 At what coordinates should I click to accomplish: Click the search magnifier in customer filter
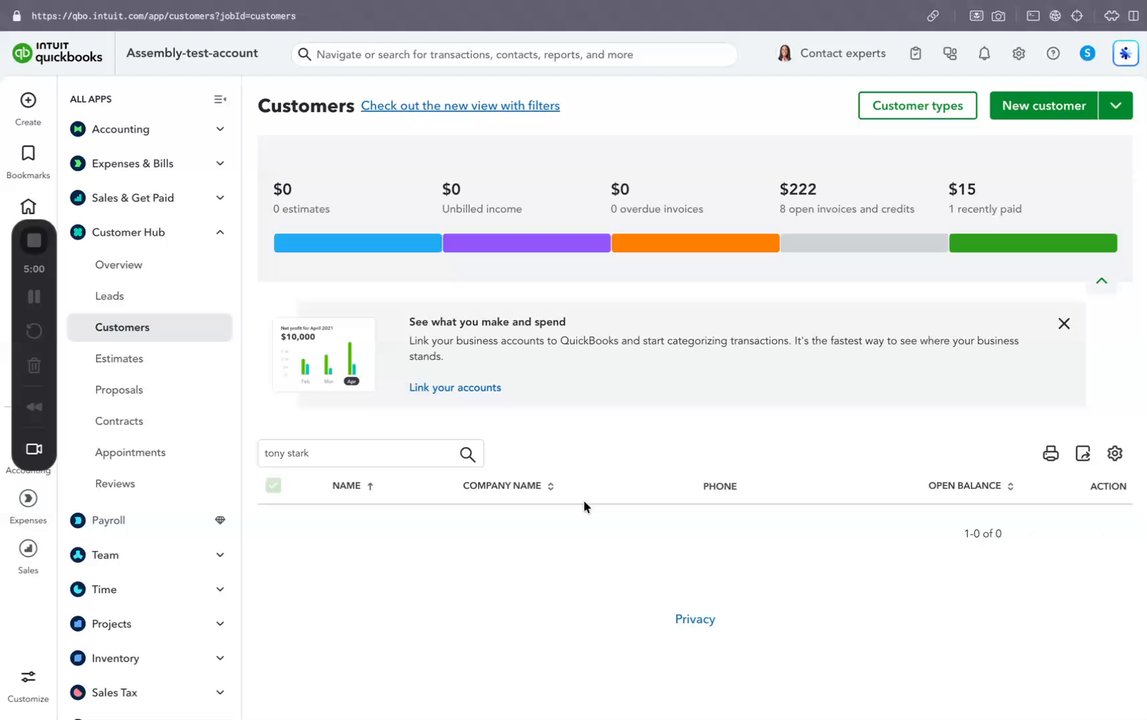467,454
